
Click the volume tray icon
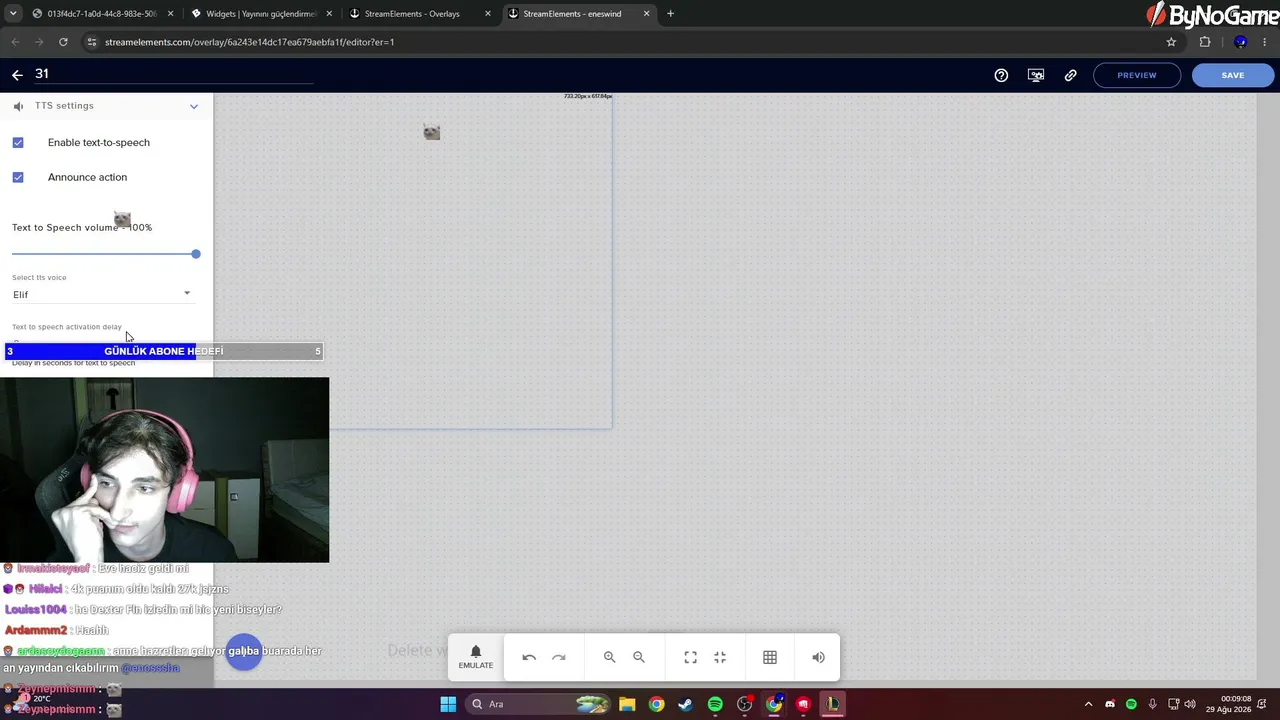(1190, 704)
